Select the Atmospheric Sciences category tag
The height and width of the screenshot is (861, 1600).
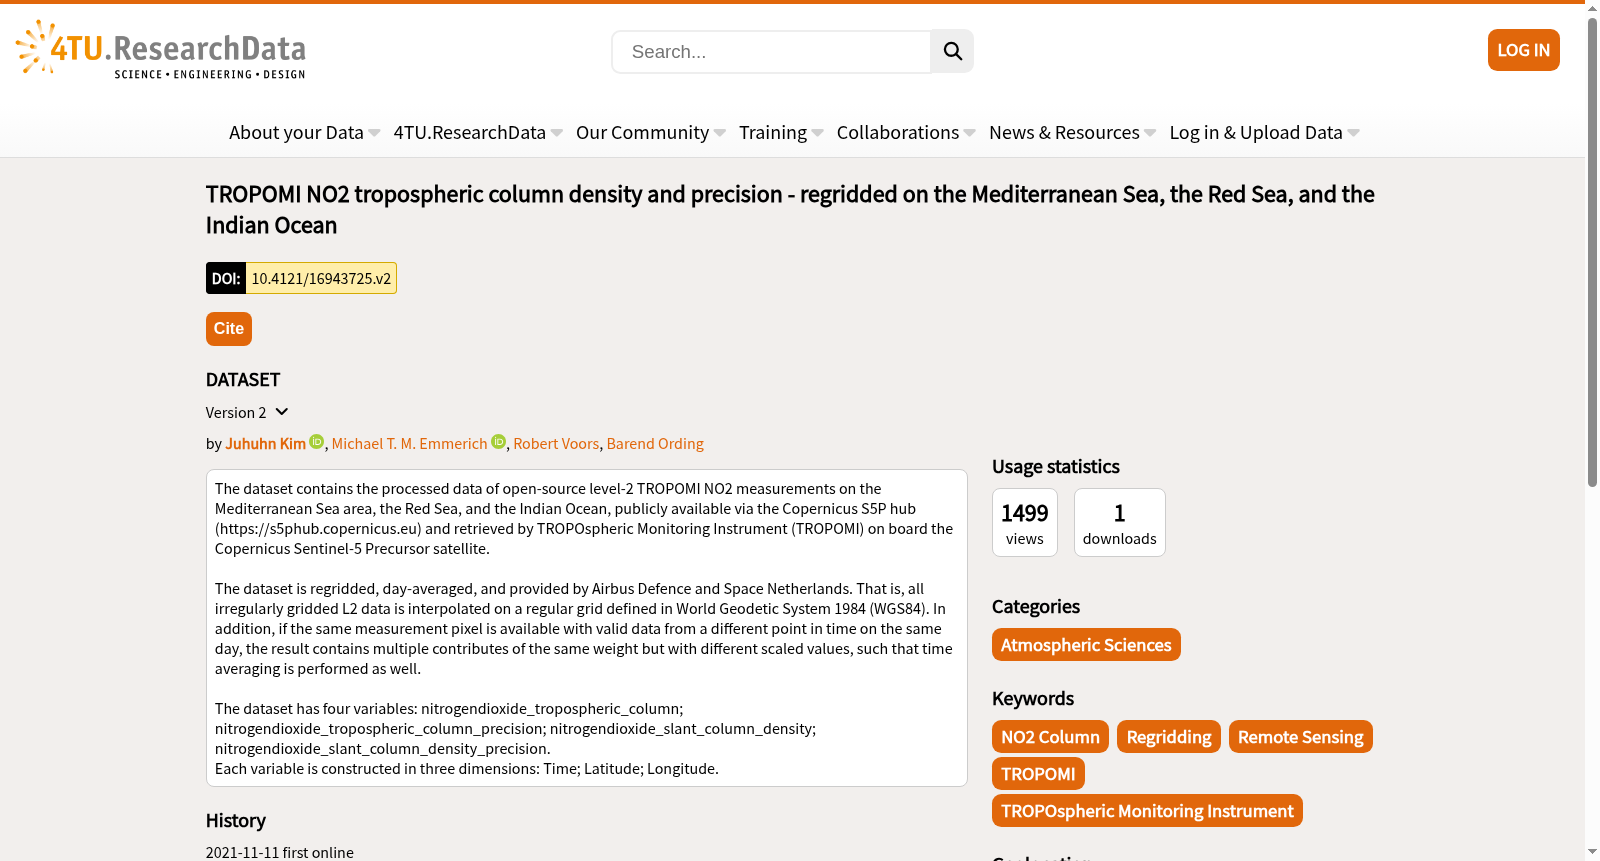coord(1086,645)
